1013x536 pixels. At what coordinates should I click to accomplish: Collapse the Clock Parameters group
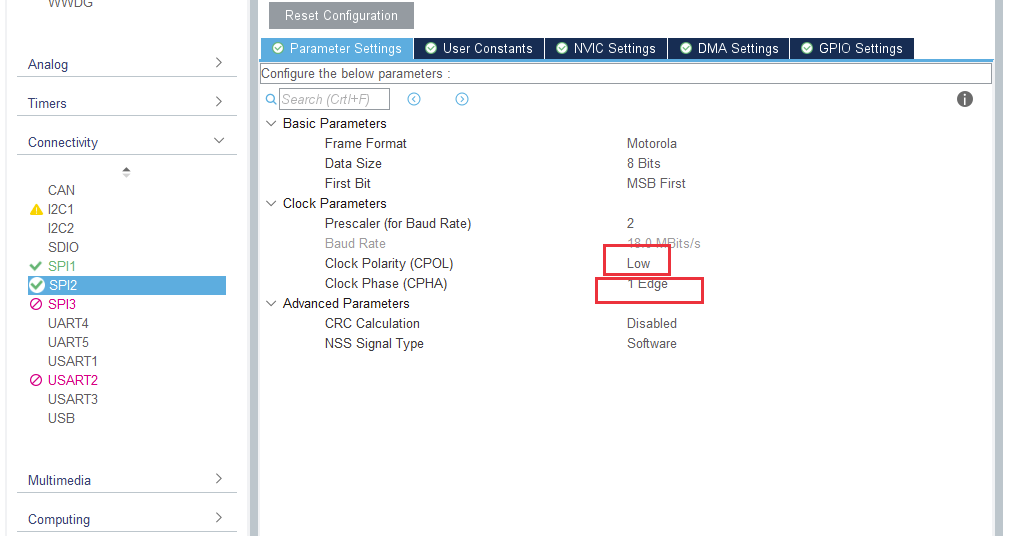271,203
